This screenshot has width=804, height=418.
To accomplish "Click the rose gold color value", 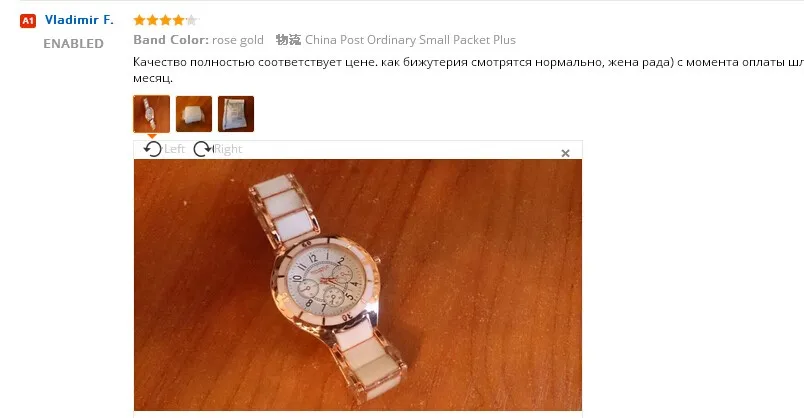I will [238, 40].
